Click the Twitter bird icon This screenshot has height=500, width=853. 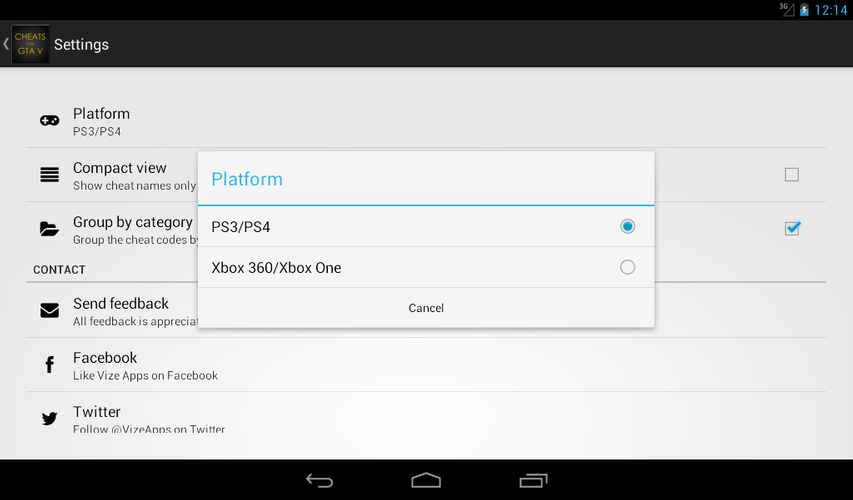50,418
